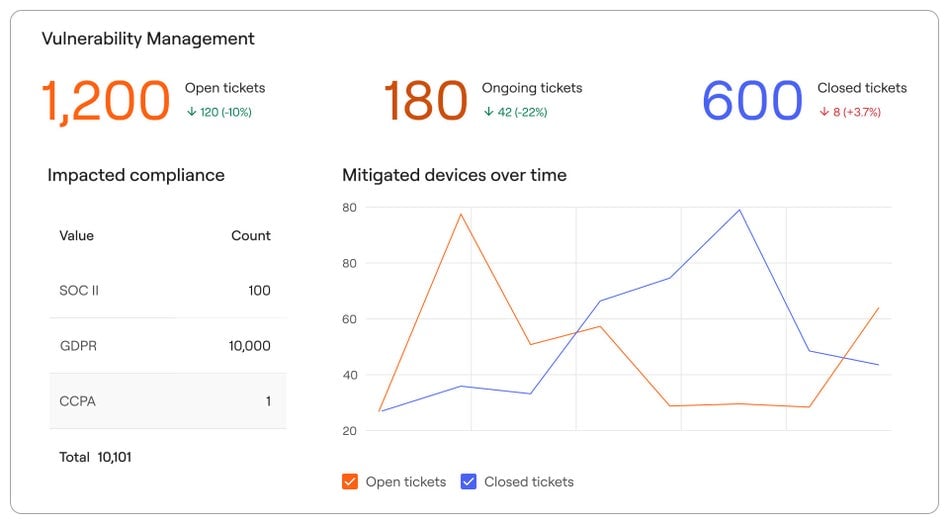Click the 180 ongoing tickets number
The width and height of the screenshot is (949, 524).
(x=425, y=101)
